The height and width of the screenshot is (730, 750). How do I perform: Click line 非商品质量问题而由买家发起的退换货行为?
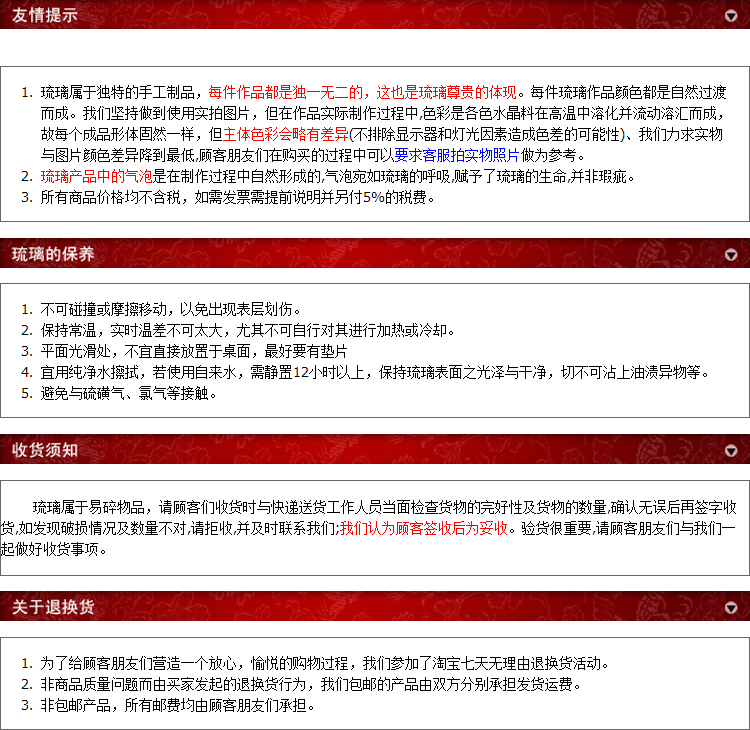310,685
